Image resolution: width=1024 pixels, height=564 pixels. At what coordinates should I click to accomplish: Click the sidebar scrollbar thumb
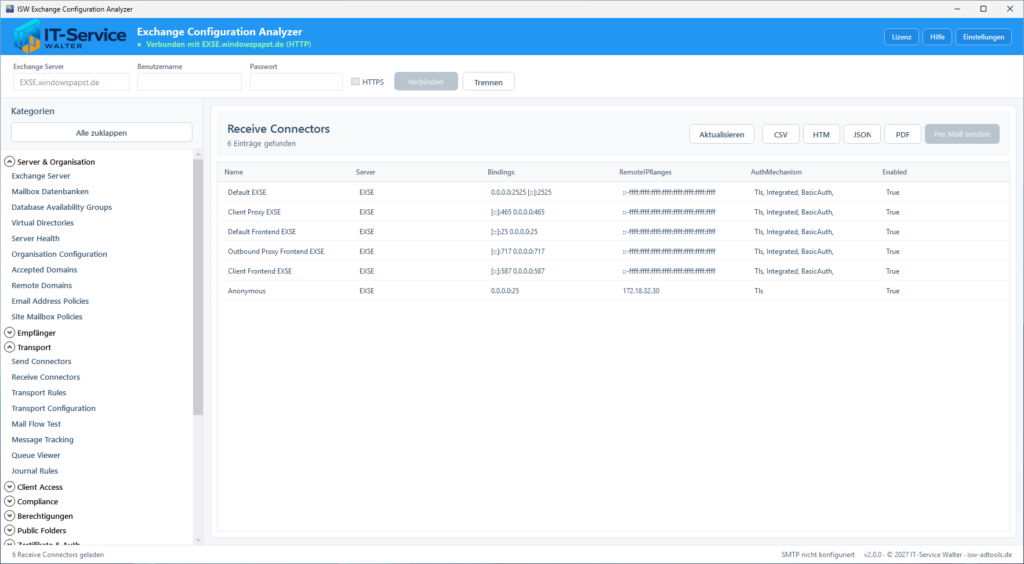[198, 287]
